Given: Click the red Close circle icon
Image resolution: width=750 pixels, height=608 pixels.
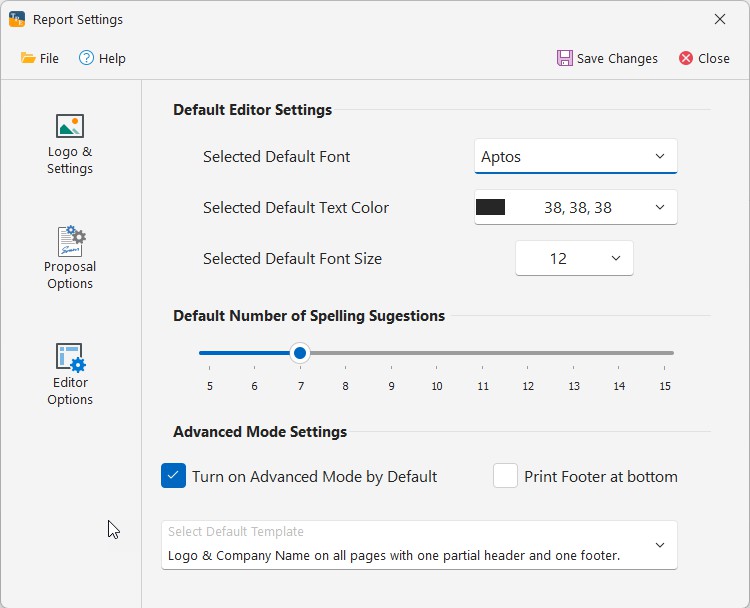Looking at the screenshot, I should [x=685, y=58].
